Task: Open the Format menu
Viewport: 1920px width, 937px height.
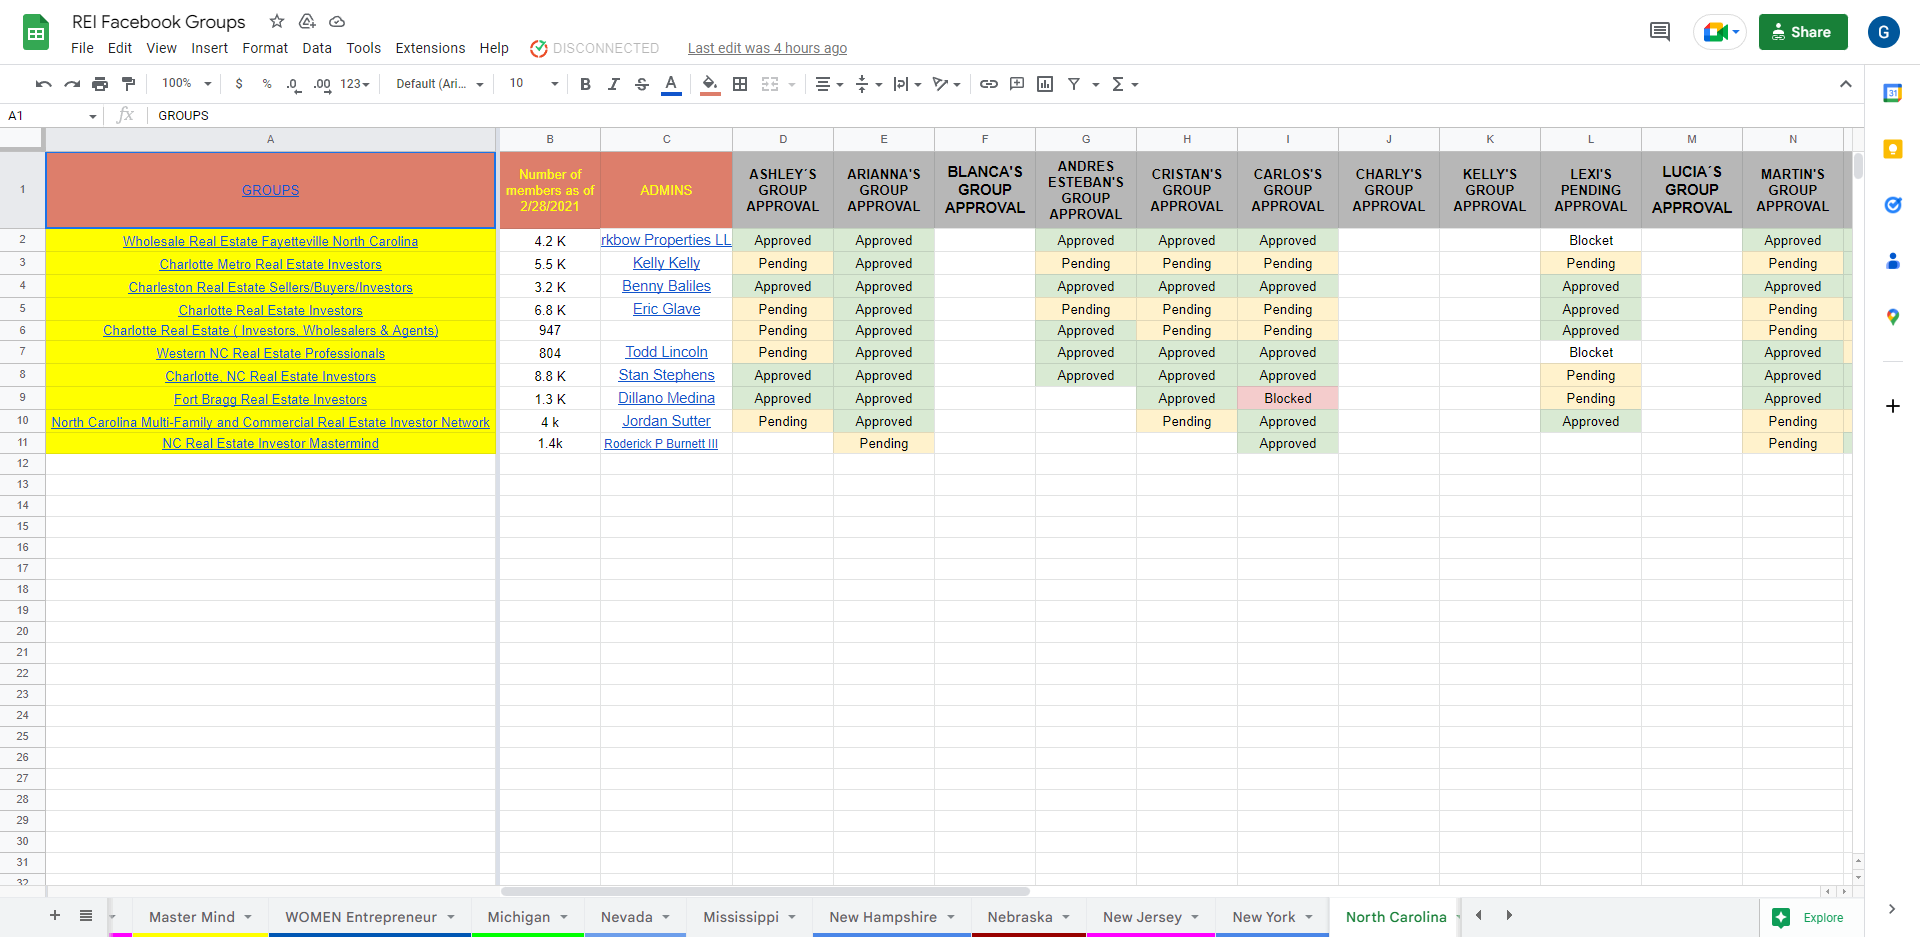Action: pyautogui.click(x=265, y=48)
